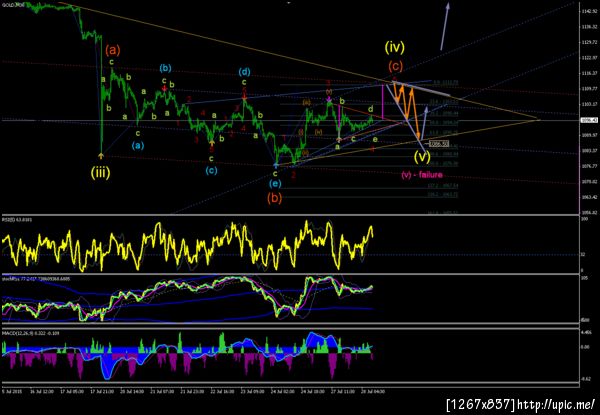Click the small yellow e wave label

click(375, 140)
